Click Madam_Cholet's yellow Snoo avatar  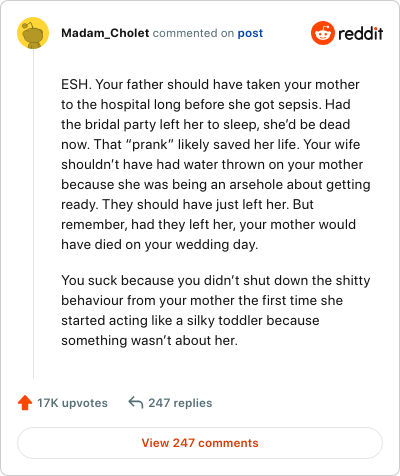(33, 33)
